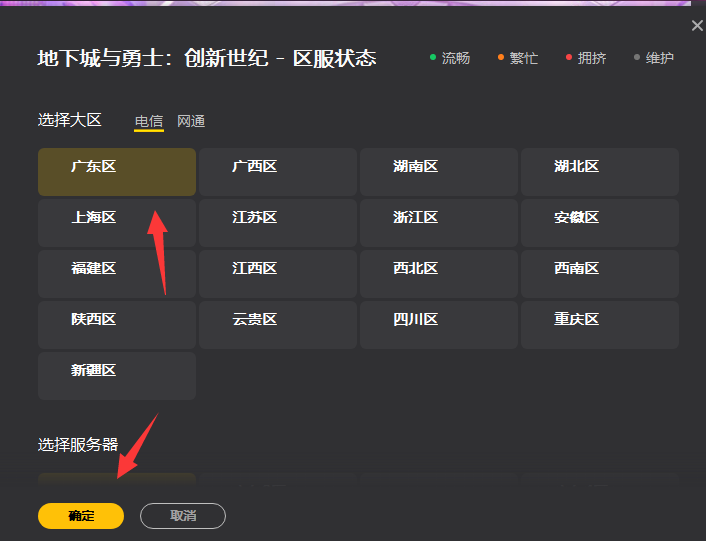
Task: Click the 繁忙 status legend
Action: pyautogui.click(x=518, y=58)
